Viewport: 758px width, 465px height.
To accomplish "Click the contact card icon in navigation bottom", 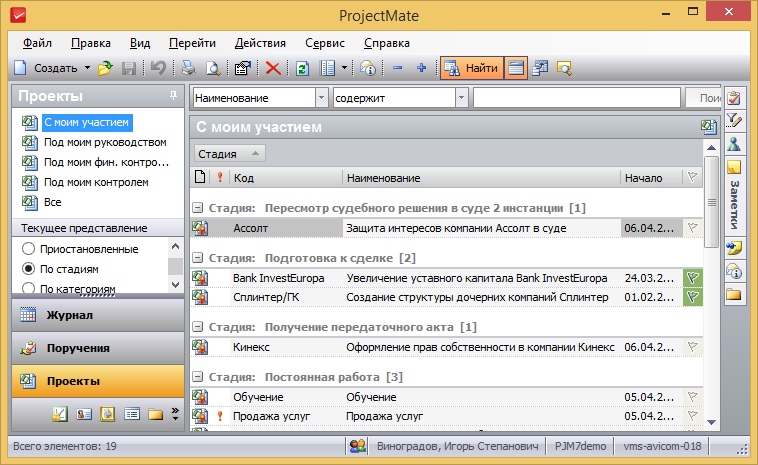I will click(x=84, y=414).
